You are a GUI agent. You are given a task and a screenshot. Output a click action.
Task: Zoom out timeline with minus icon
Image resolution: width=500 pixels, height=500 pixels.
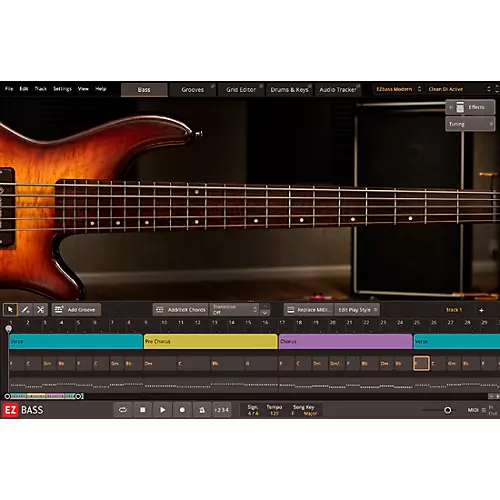[491, 396]
